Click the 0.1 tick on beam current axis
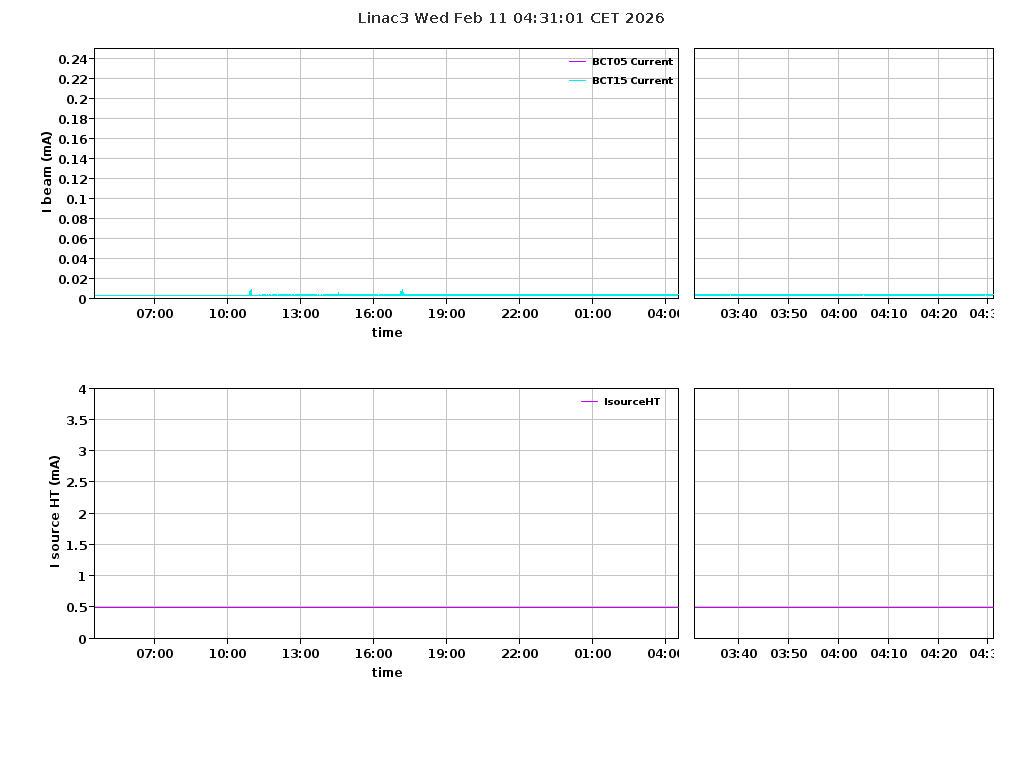 [x=77, y=199]
